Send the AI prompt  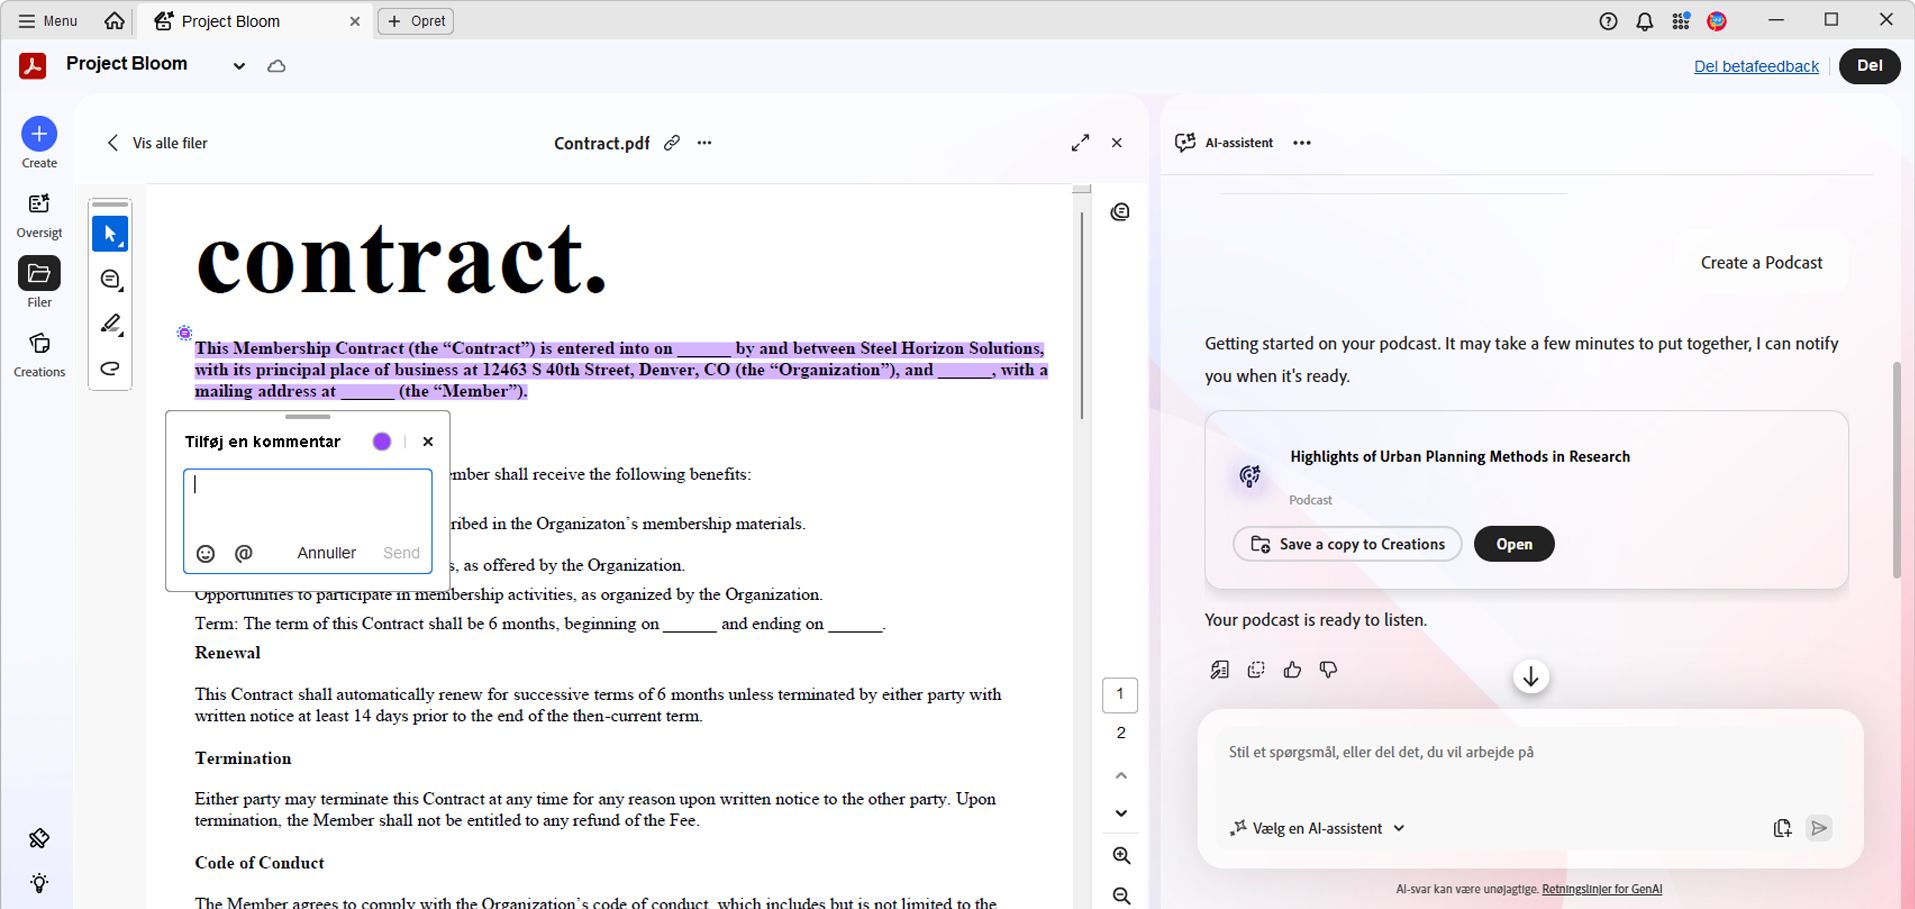tap(1819, 828)
